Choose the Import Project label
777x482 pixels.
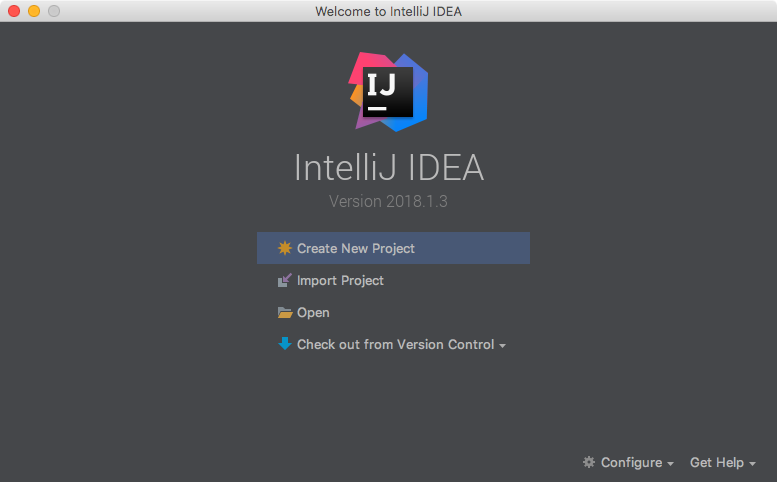(x=340, y=280)
